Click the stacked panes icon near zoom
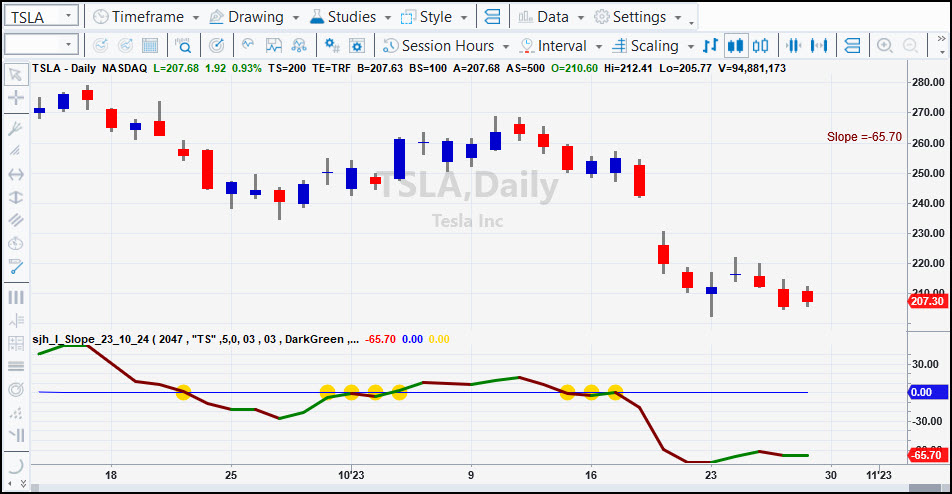The height and width of the screenshot is (494, 952). (852, 46)
